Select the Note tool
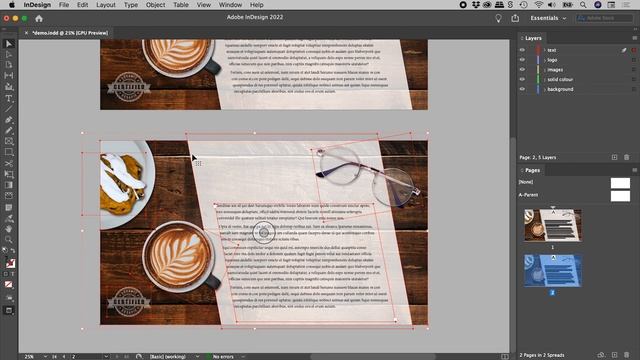Viewport: 640px width, 360px height. coord(9,207)
